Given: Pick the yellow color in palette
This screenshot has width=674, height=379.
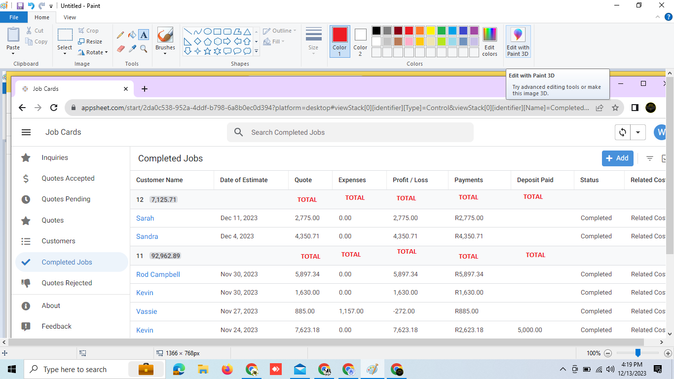Looking at the screenshot, I should [x=431, y=31].
